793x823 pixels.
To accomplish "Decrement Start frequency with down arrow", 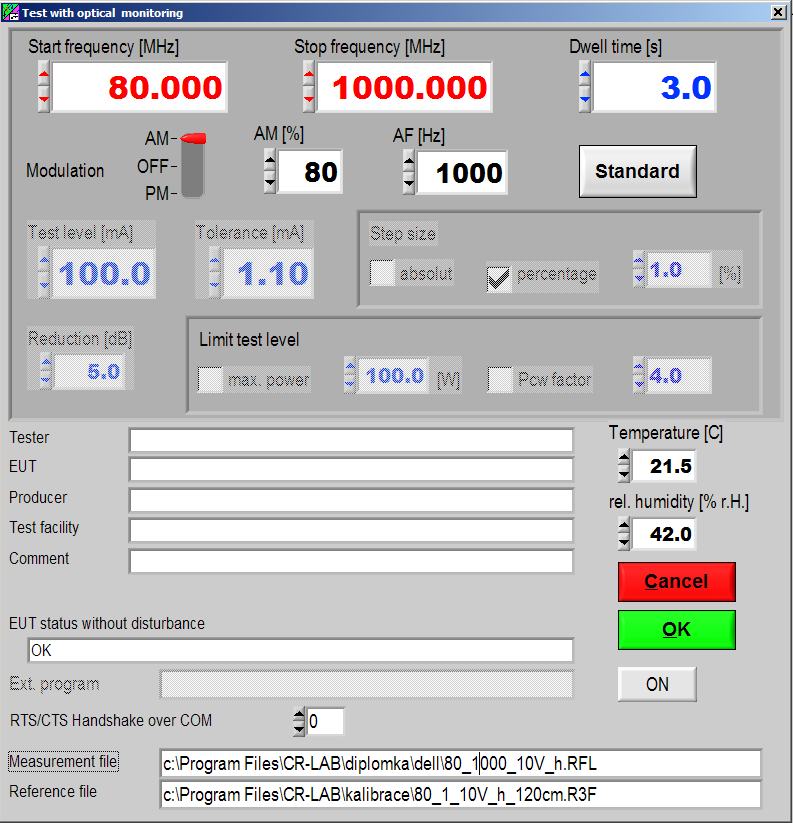I will pyautogui.click(x=44, y=99).
